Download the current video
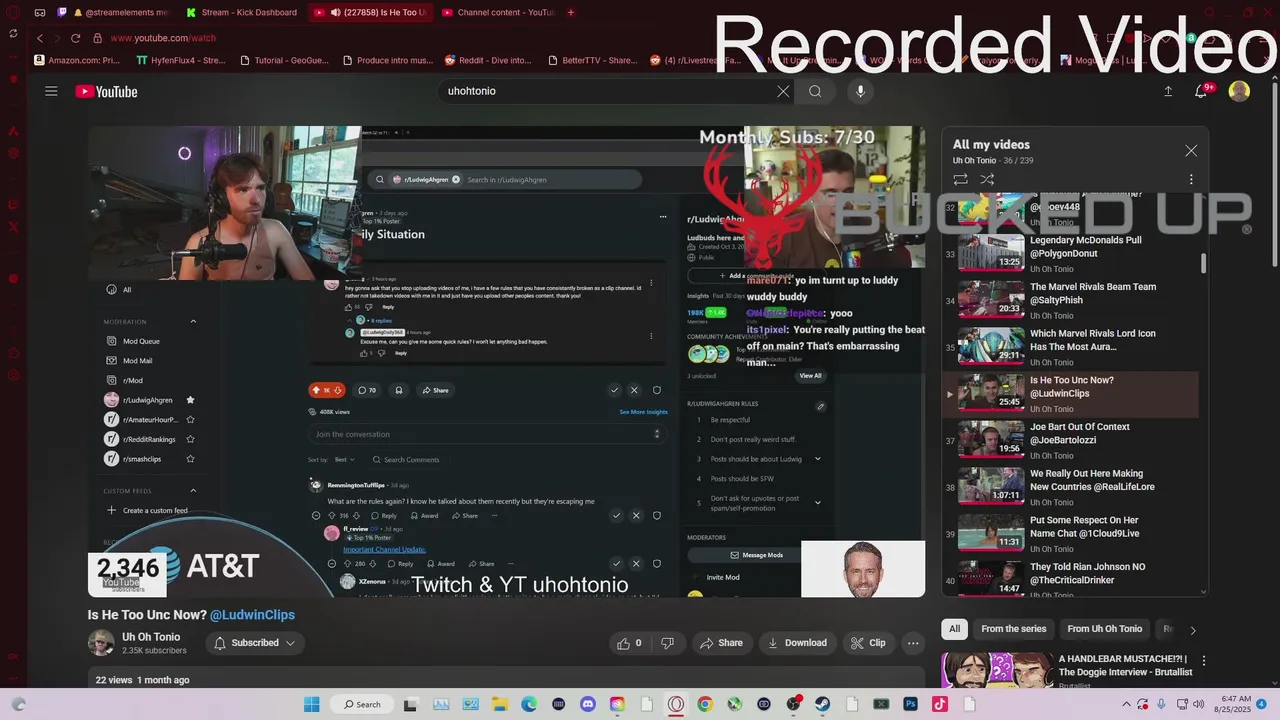 [x=797, y=643]
